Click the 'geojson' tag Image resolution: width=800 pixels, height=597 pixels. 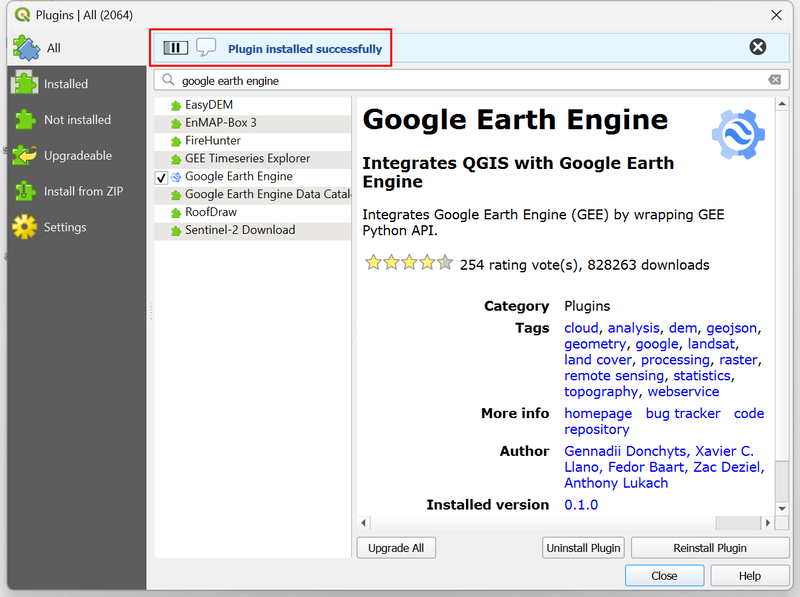click(732, 328)
